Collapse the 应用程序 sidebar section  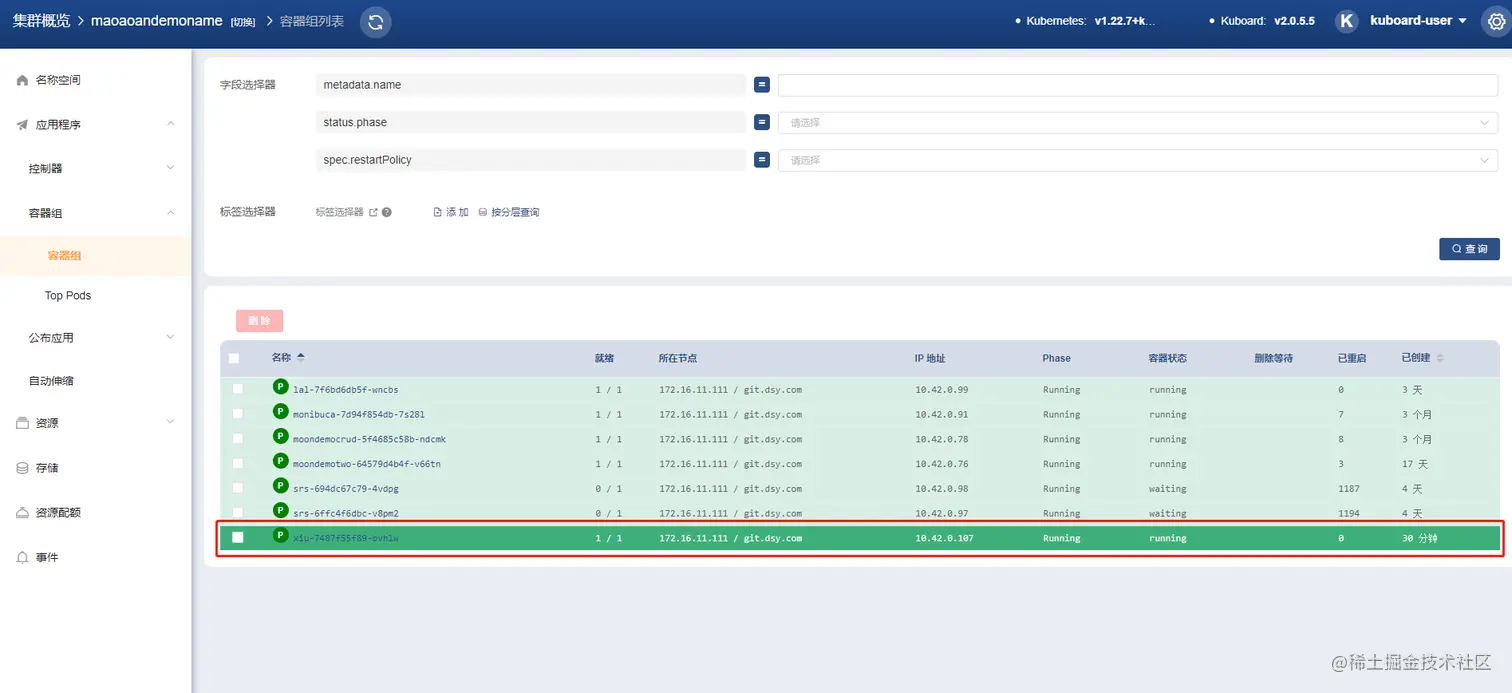pos(170,124)
